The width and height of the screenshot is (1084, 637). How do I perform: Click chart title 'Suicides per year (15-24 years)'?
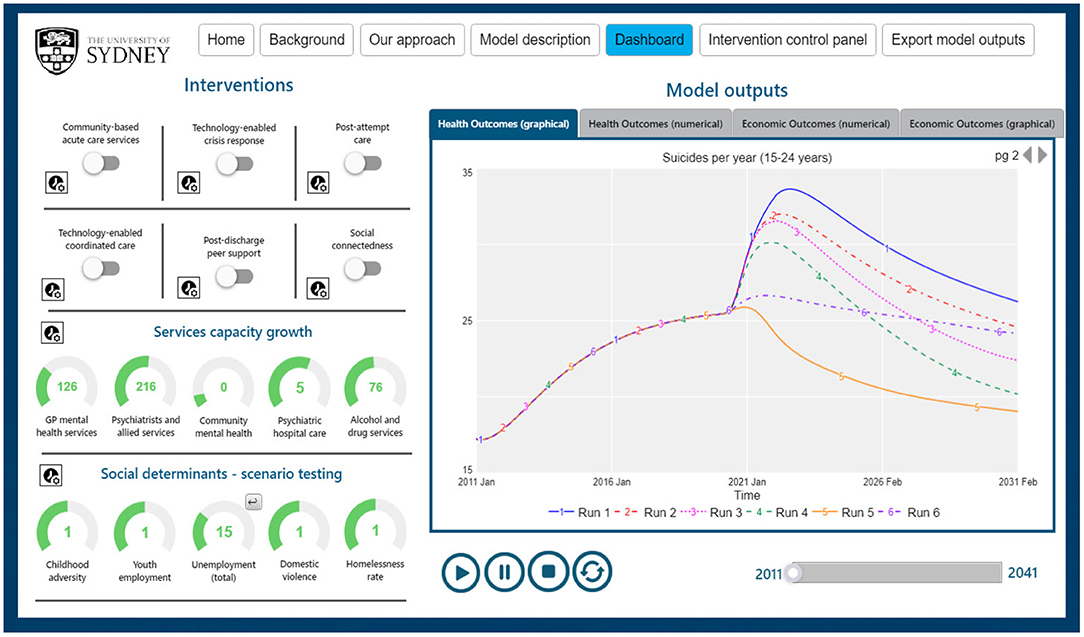click(x=747, y=158)
